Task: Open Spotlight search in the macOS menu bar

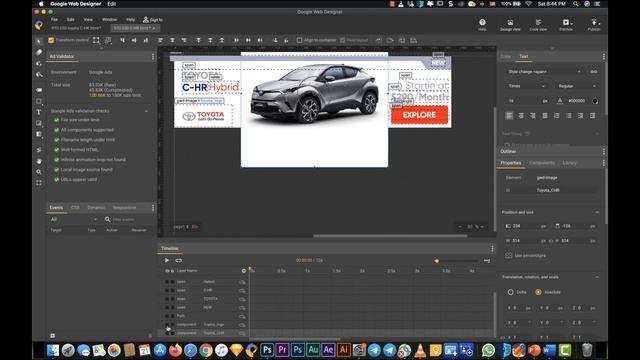Action: pos(576,4)
